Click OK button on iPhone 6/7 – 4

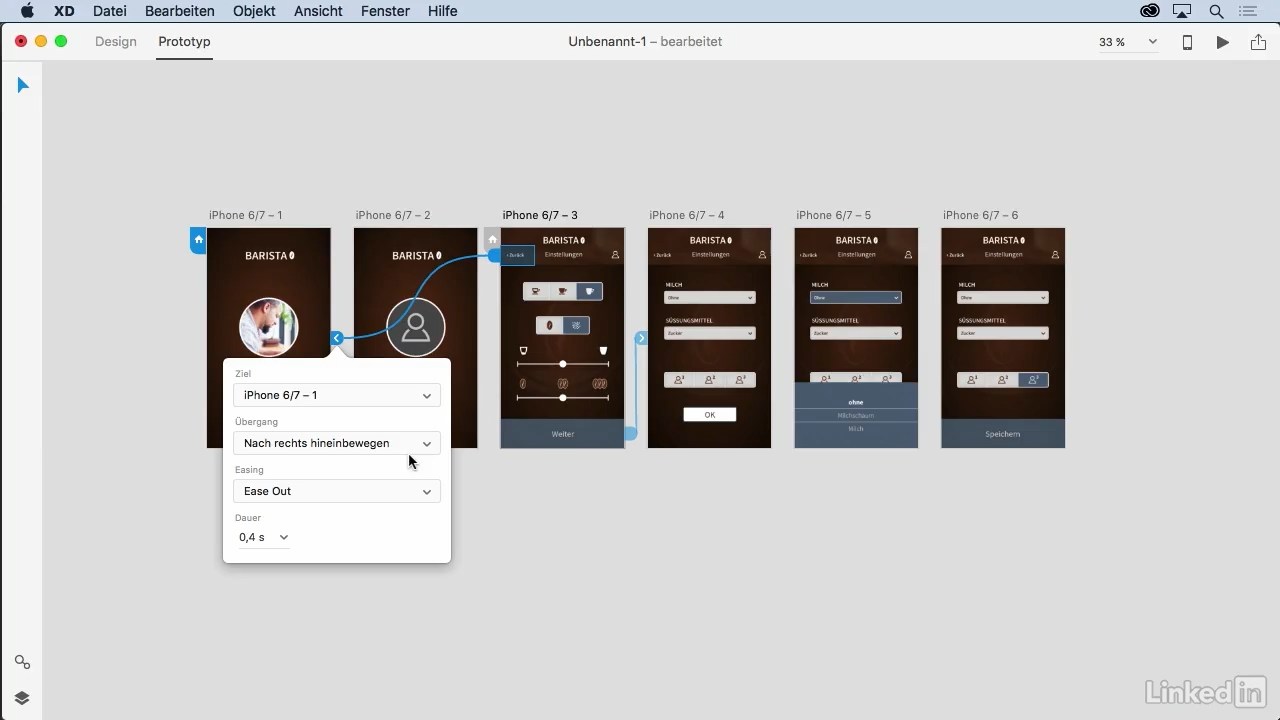pos(710,414)
